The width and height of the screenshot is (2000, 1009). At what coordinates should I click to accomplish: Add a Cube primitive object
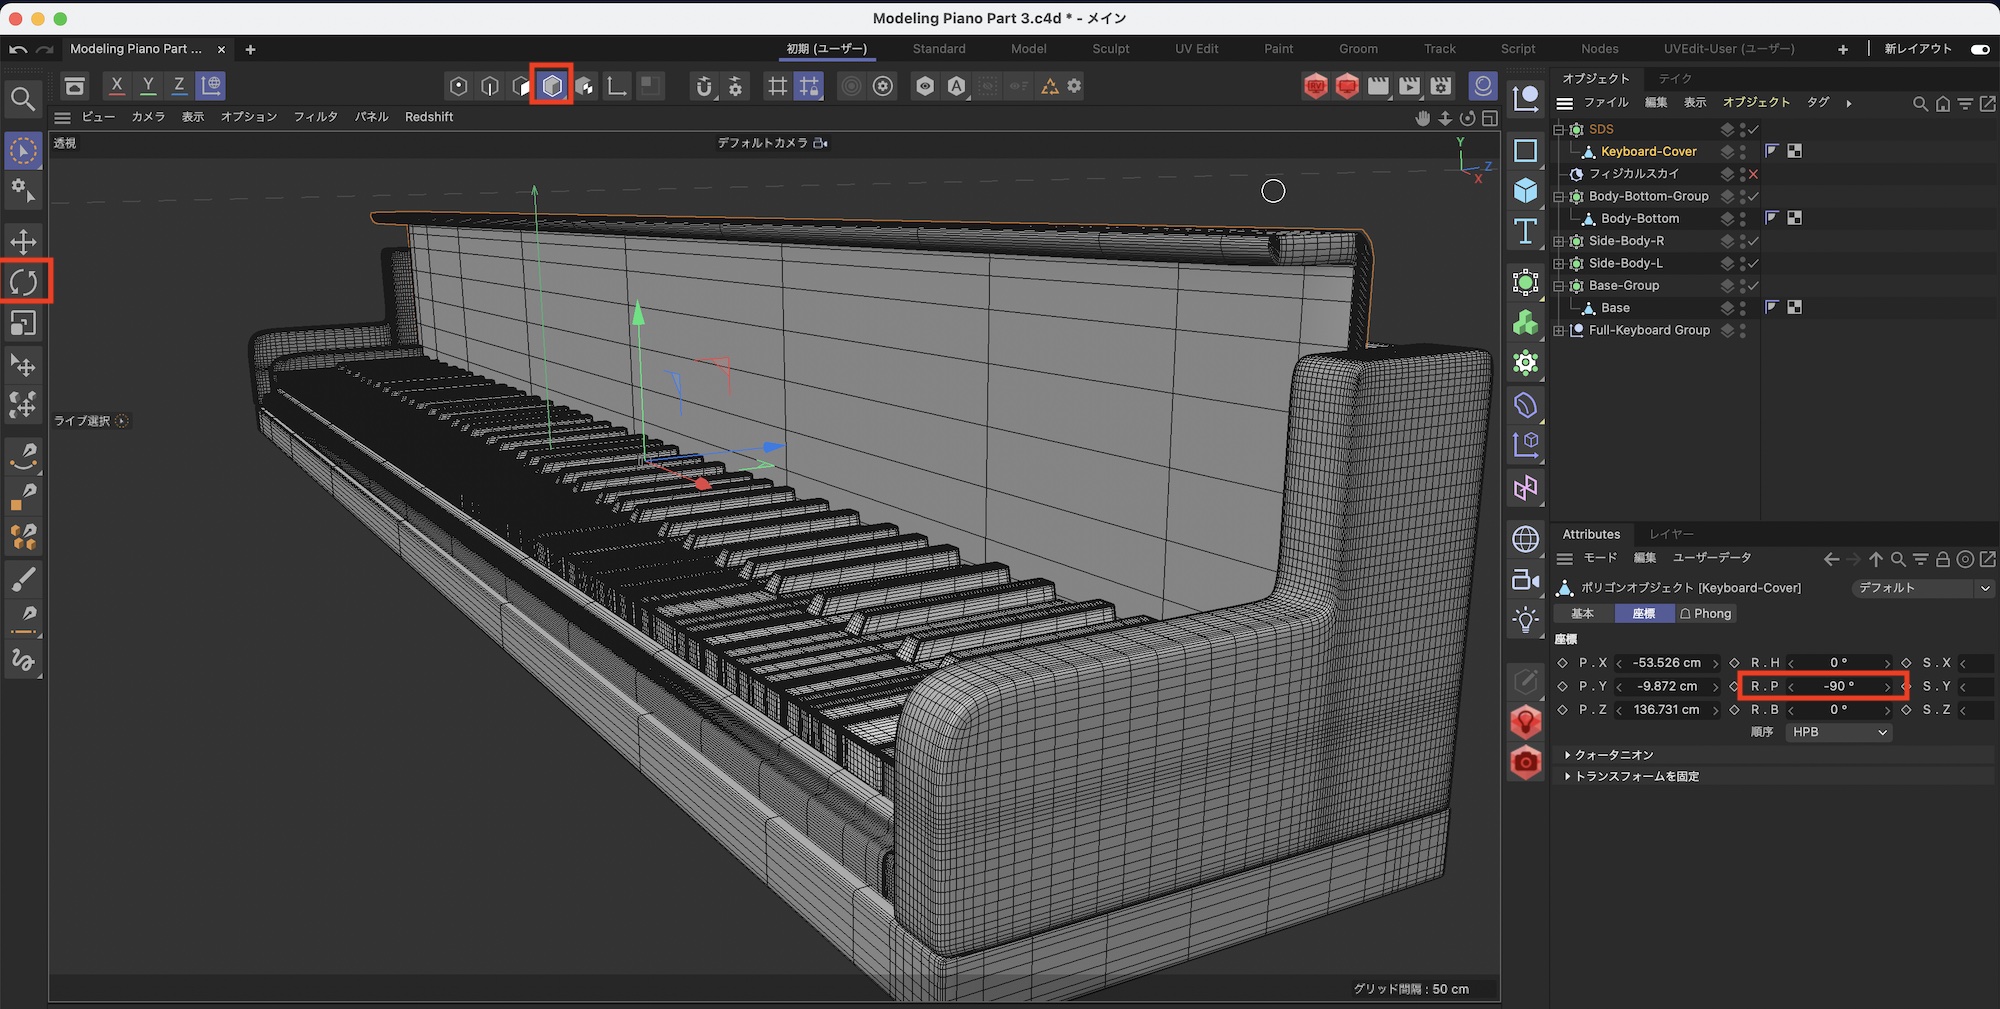point(1525,190)
